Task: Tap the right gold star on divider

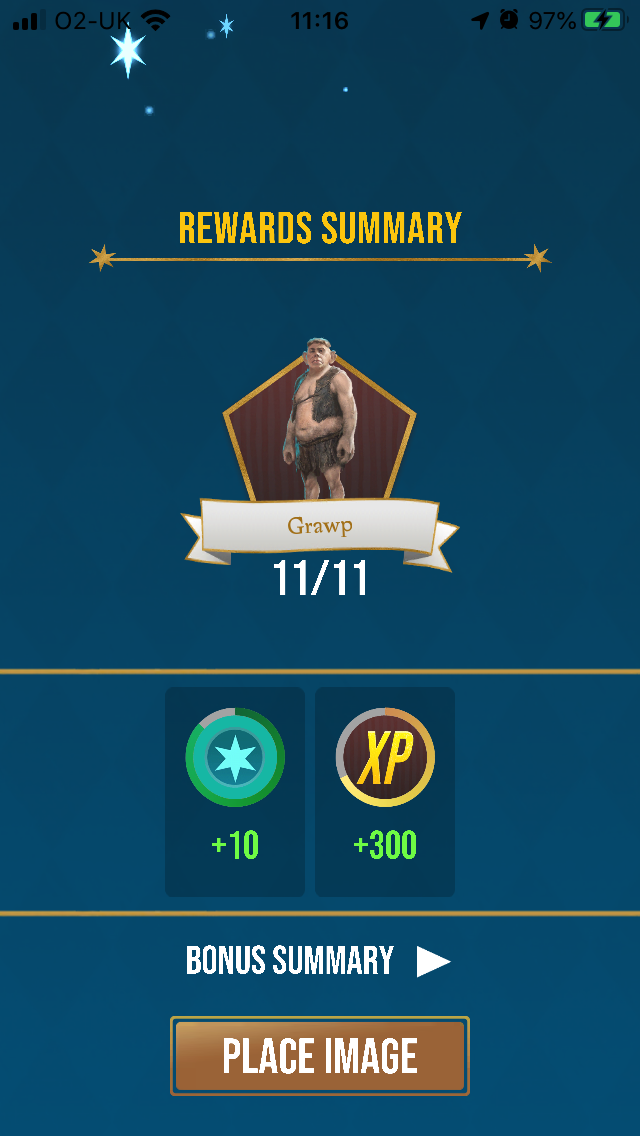Action: click(x=537, y=258)
